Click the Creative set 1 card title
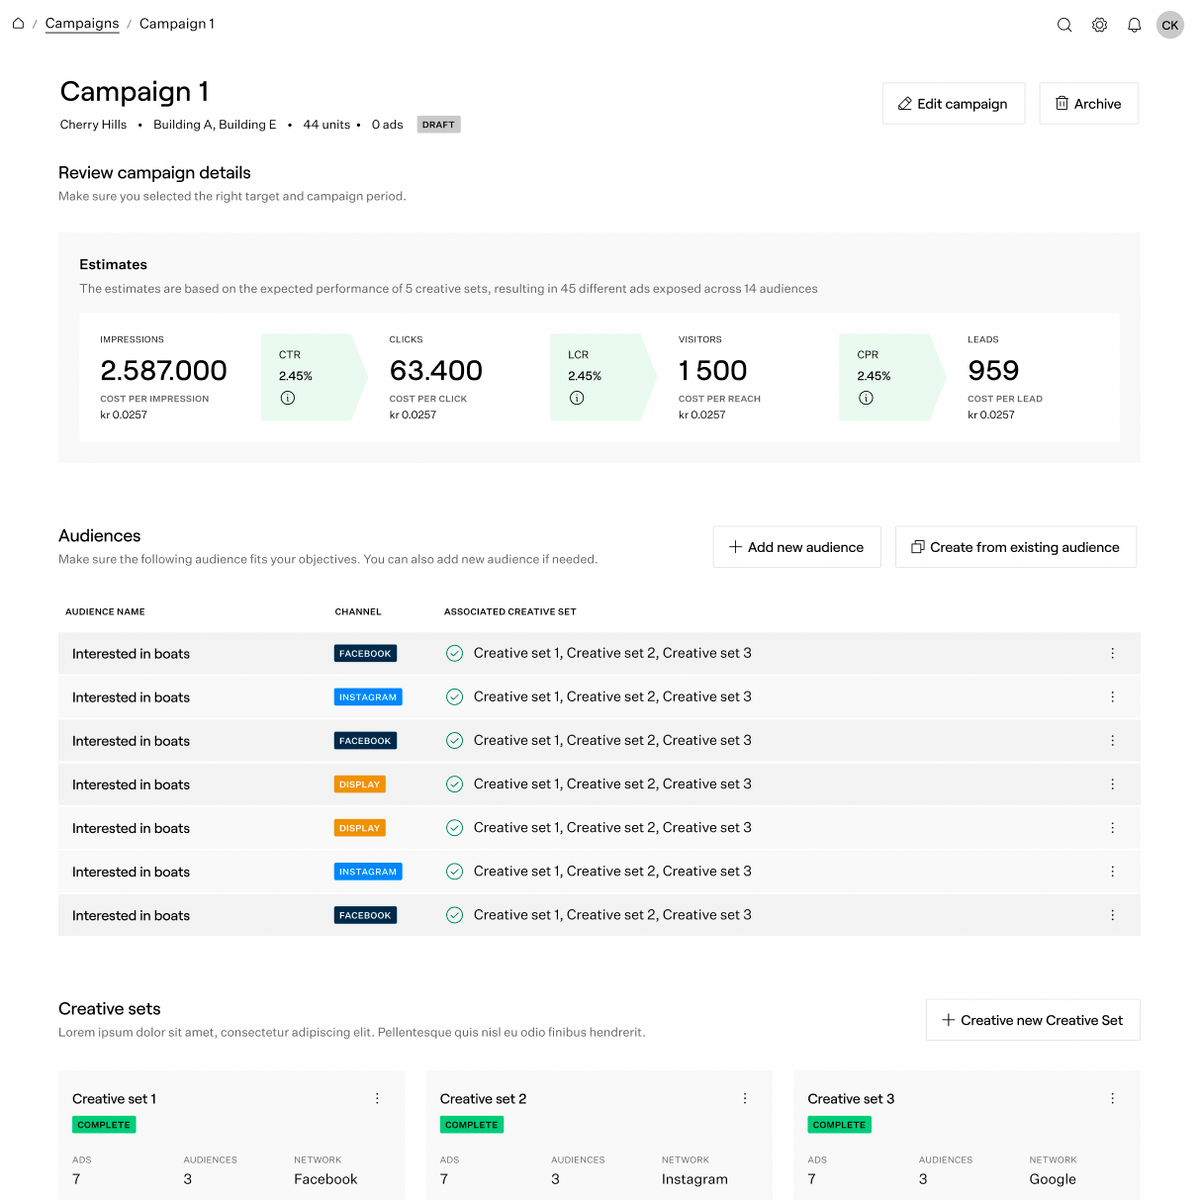Viewport: 1200px width, 1200px height. coord(114,1099)
